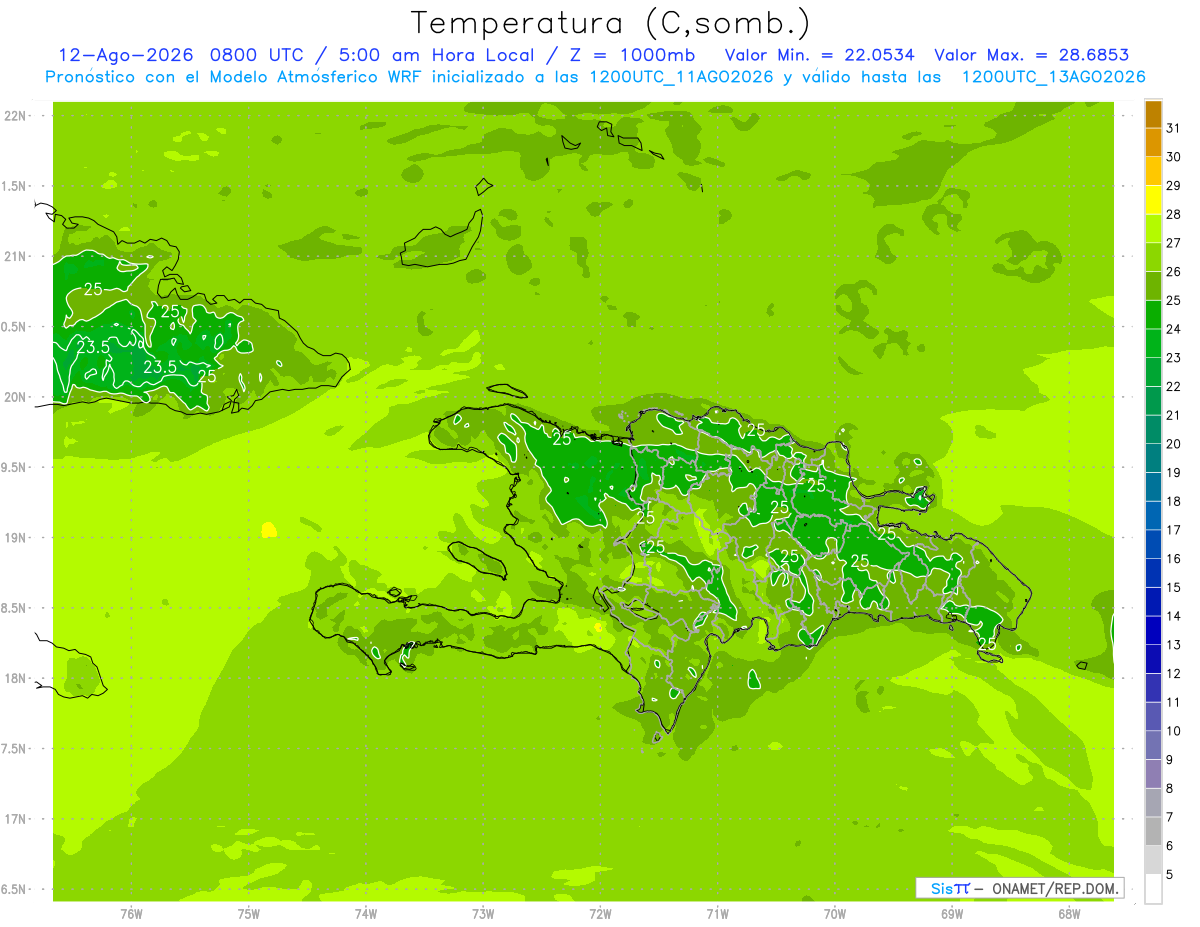Image resolution: width=1200 pixels, height=927 pixels.
Task: Click the "75W" longitude axis label
Action: (x=249, y=913)
